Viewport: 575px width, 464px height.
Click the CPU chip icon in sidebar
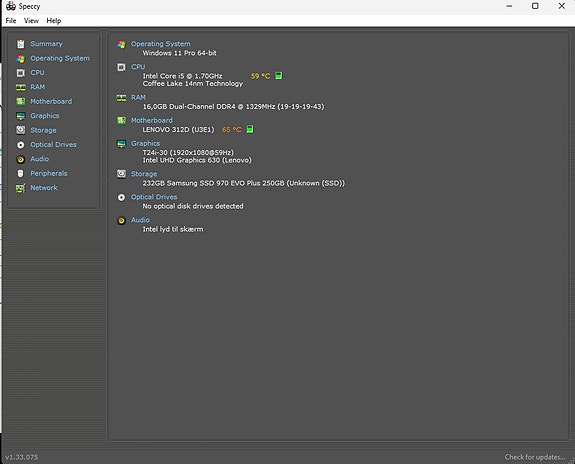21,73
